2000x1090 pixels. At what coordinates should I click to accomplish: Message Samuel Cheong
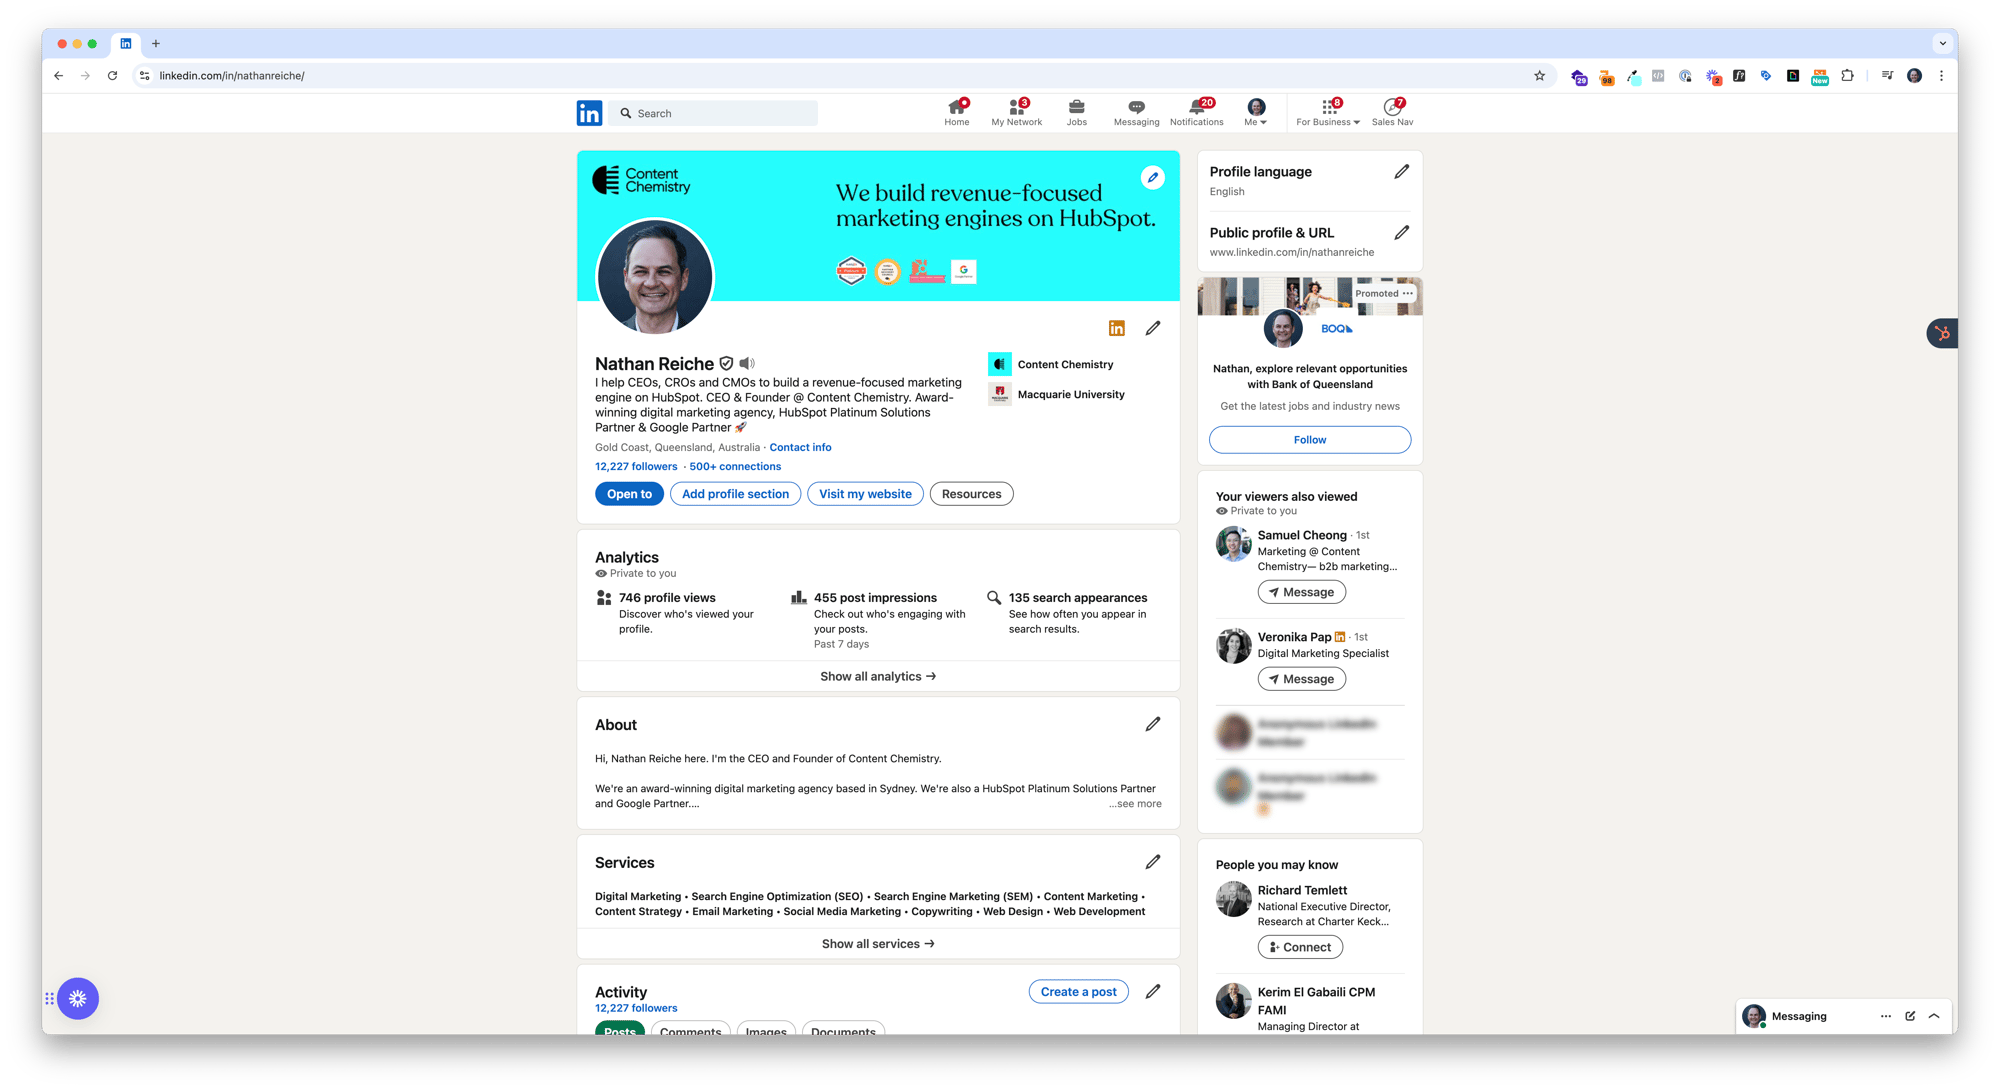(x=1301, y=592)
